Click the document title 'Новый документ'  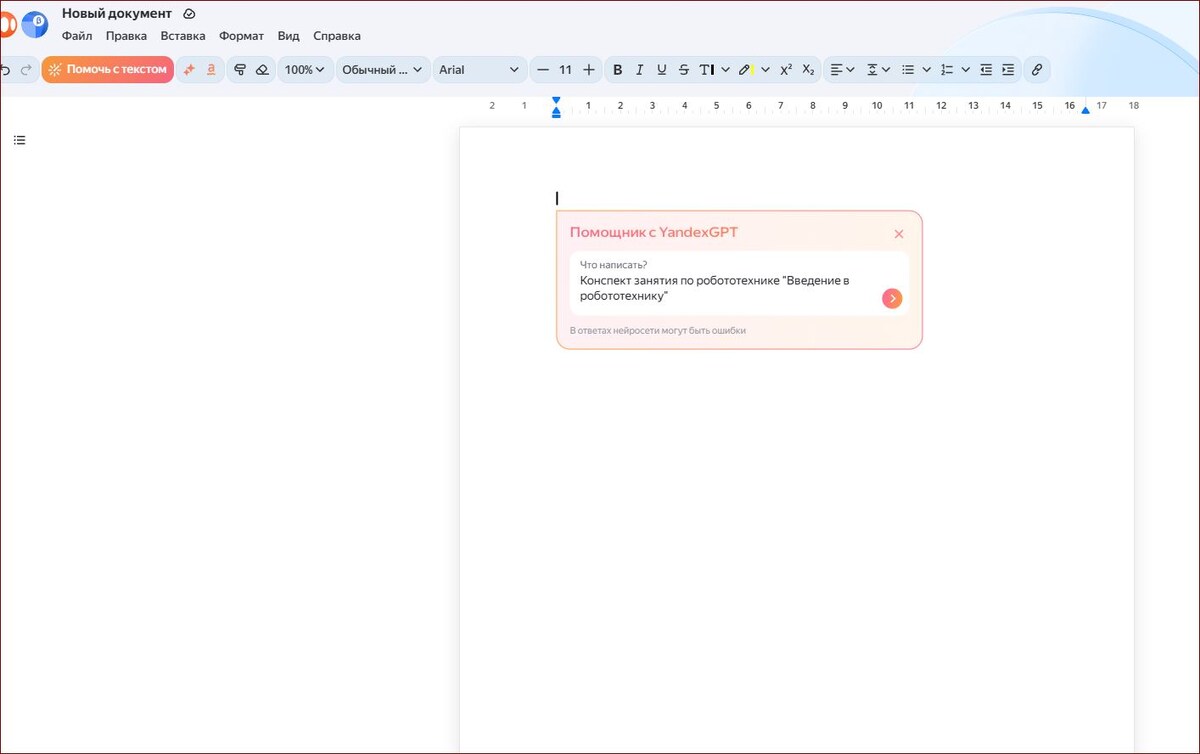point(117,14)
